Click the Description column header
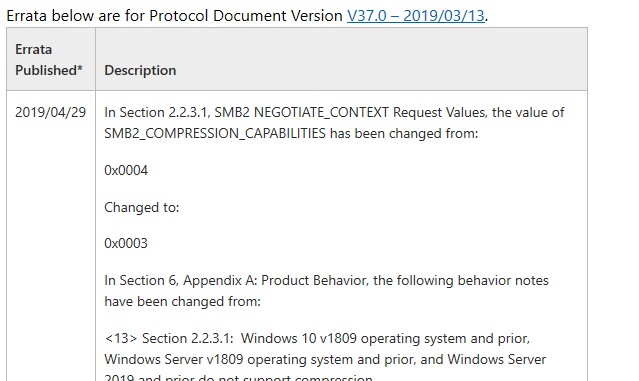The image size is (639, 381). coord(140,70)
